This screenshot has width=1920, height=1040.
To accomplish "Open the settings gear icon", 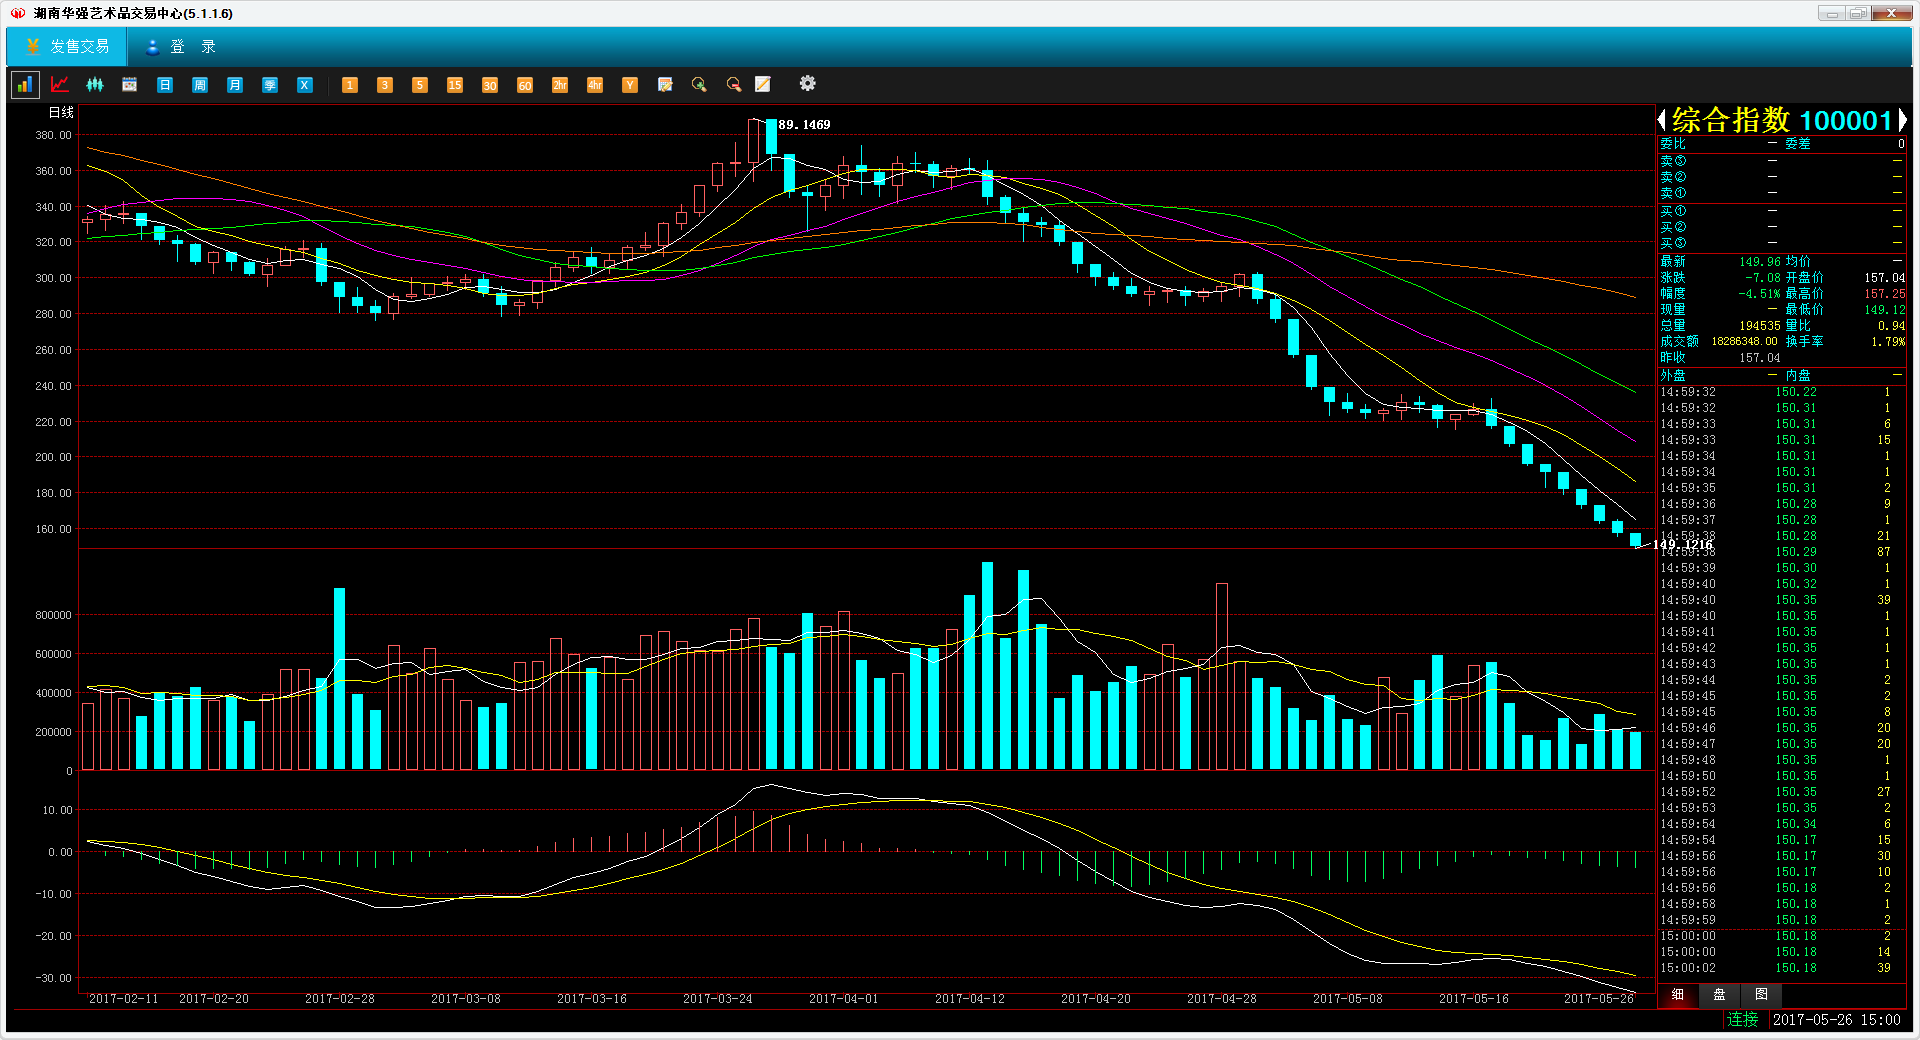I will coord(808,84).
